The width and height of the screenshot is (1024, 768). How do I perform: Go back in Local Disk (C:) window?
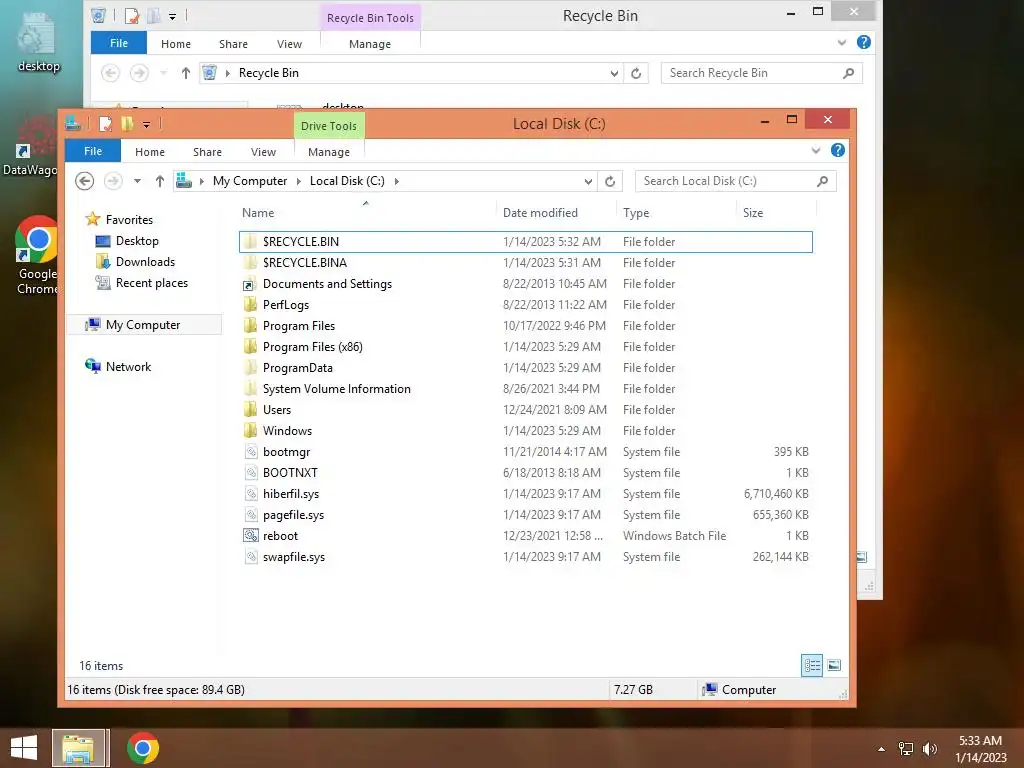tap(84, 181)
